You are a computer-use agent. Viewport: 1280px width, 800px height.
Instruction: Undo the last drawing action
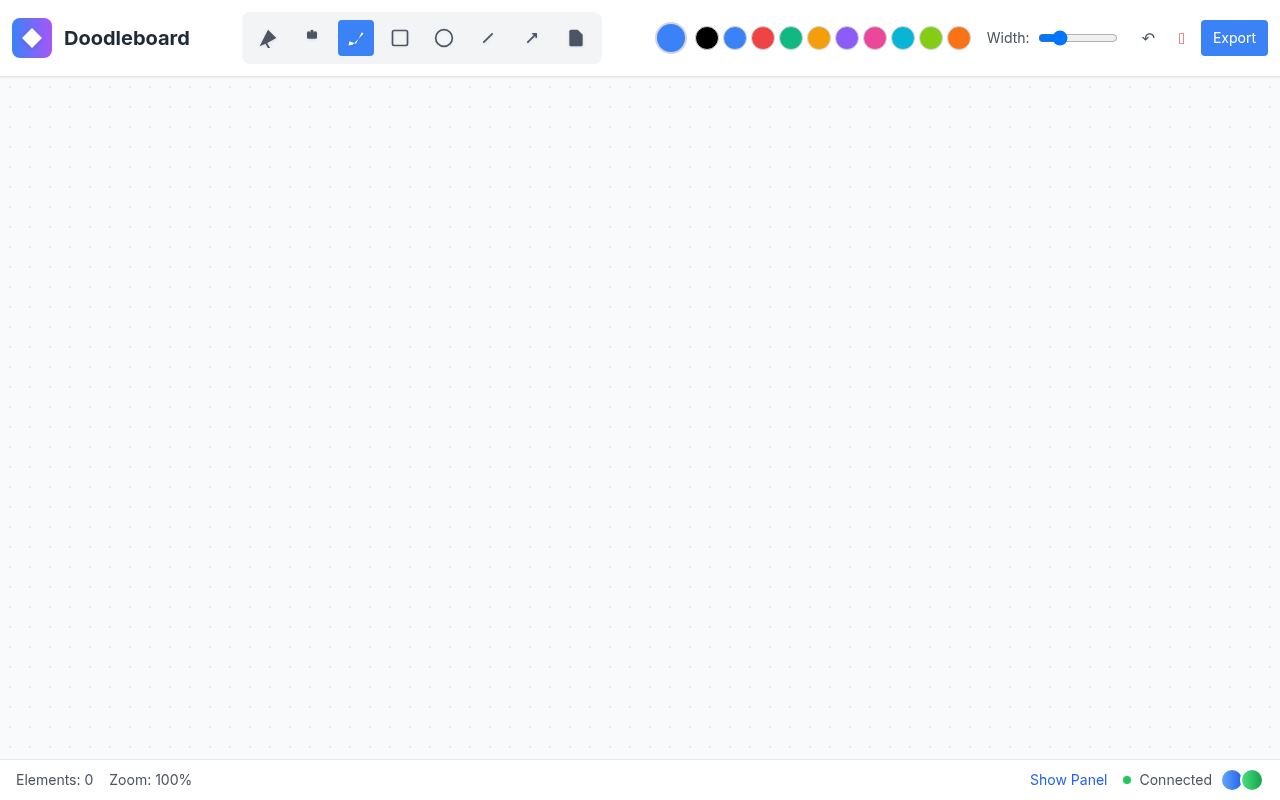(1148, 38)
